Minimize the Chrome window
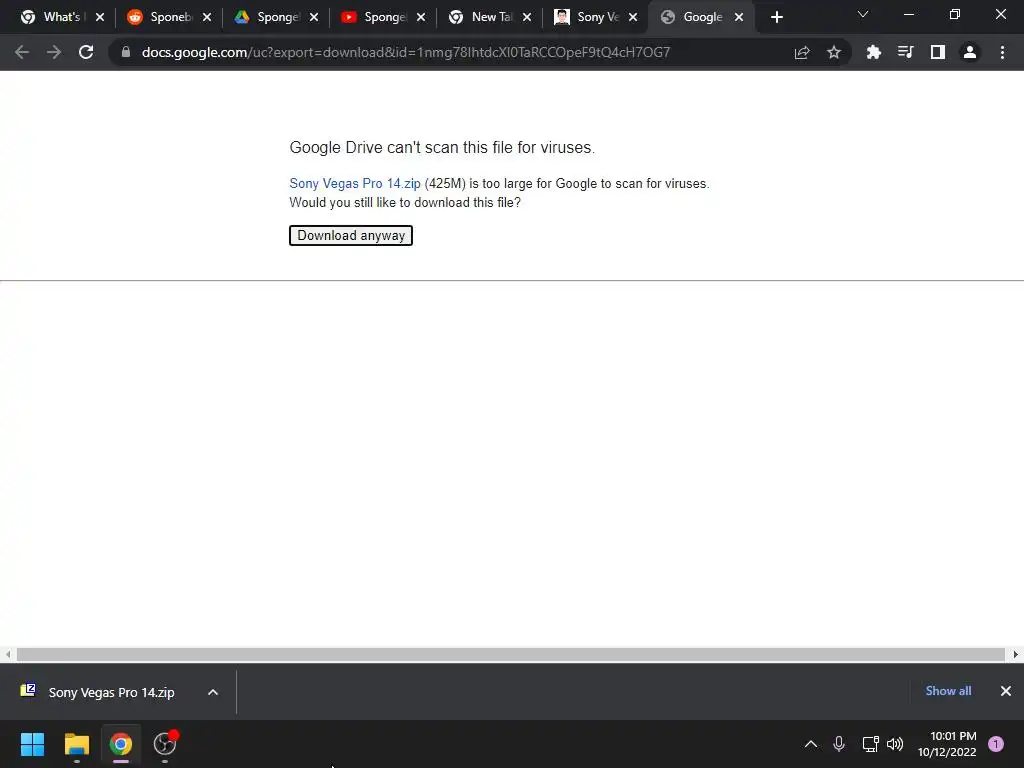Viewport: 1024px width, 768px height. coord(908,14)
